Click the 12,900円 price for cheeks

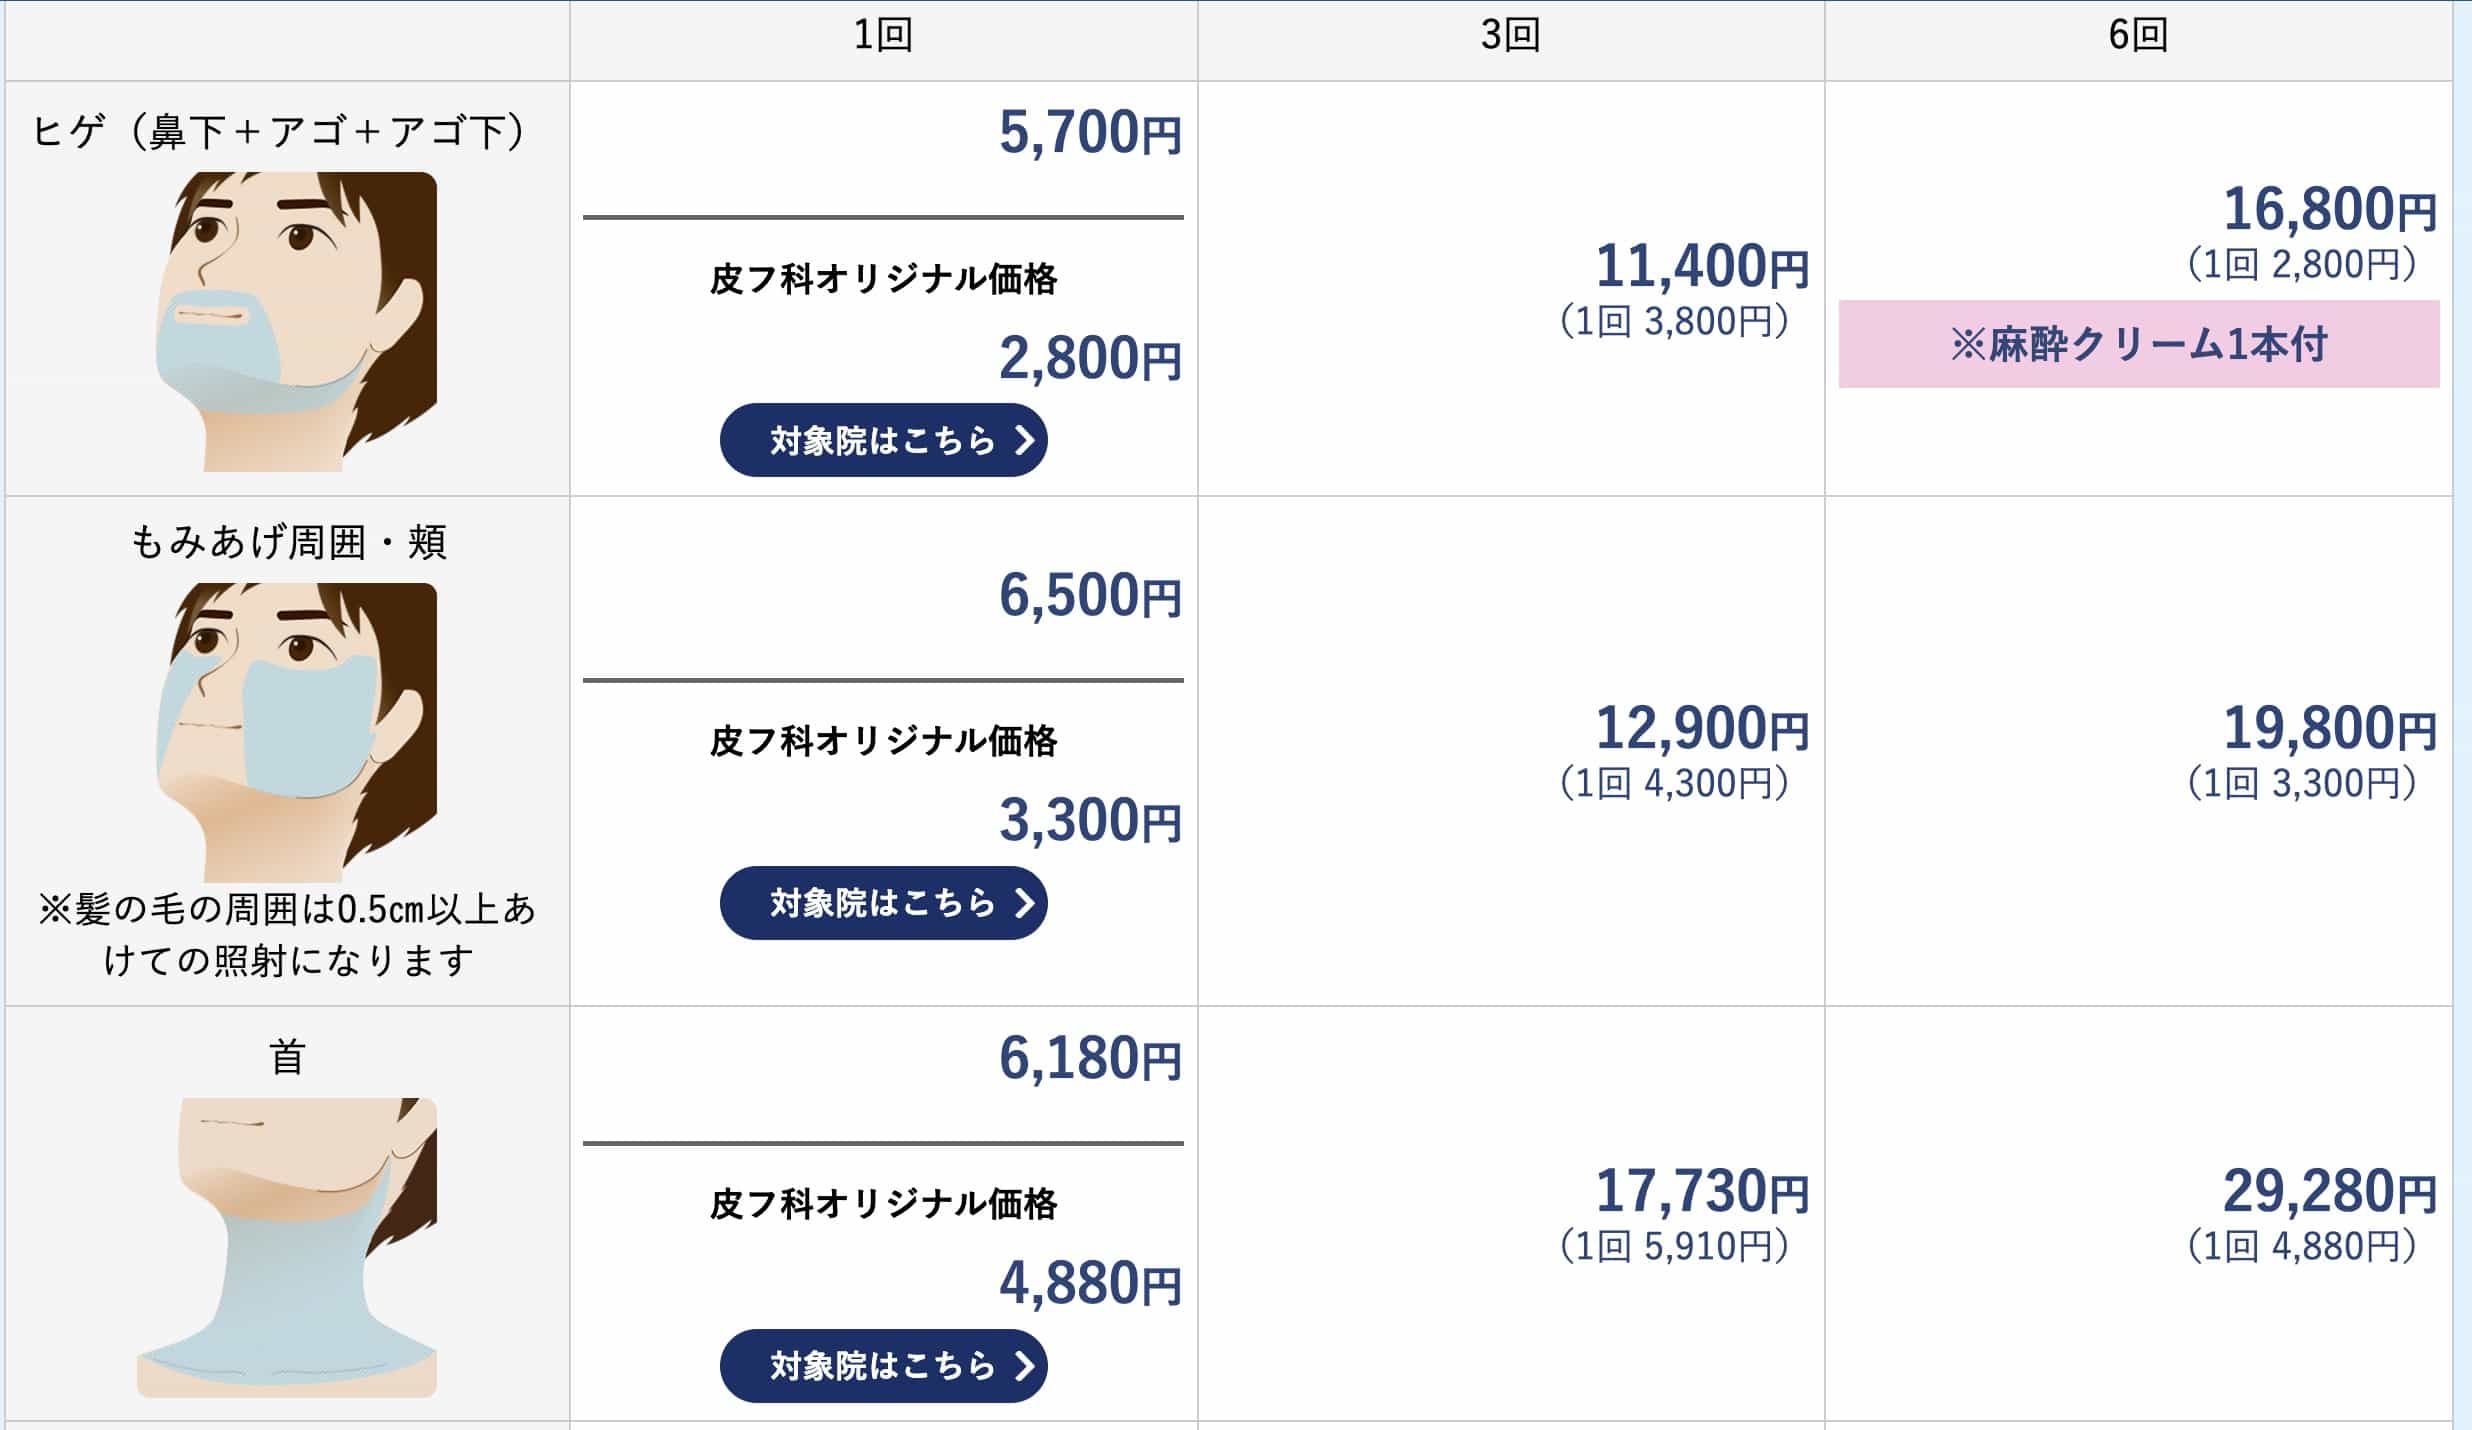1701,729
